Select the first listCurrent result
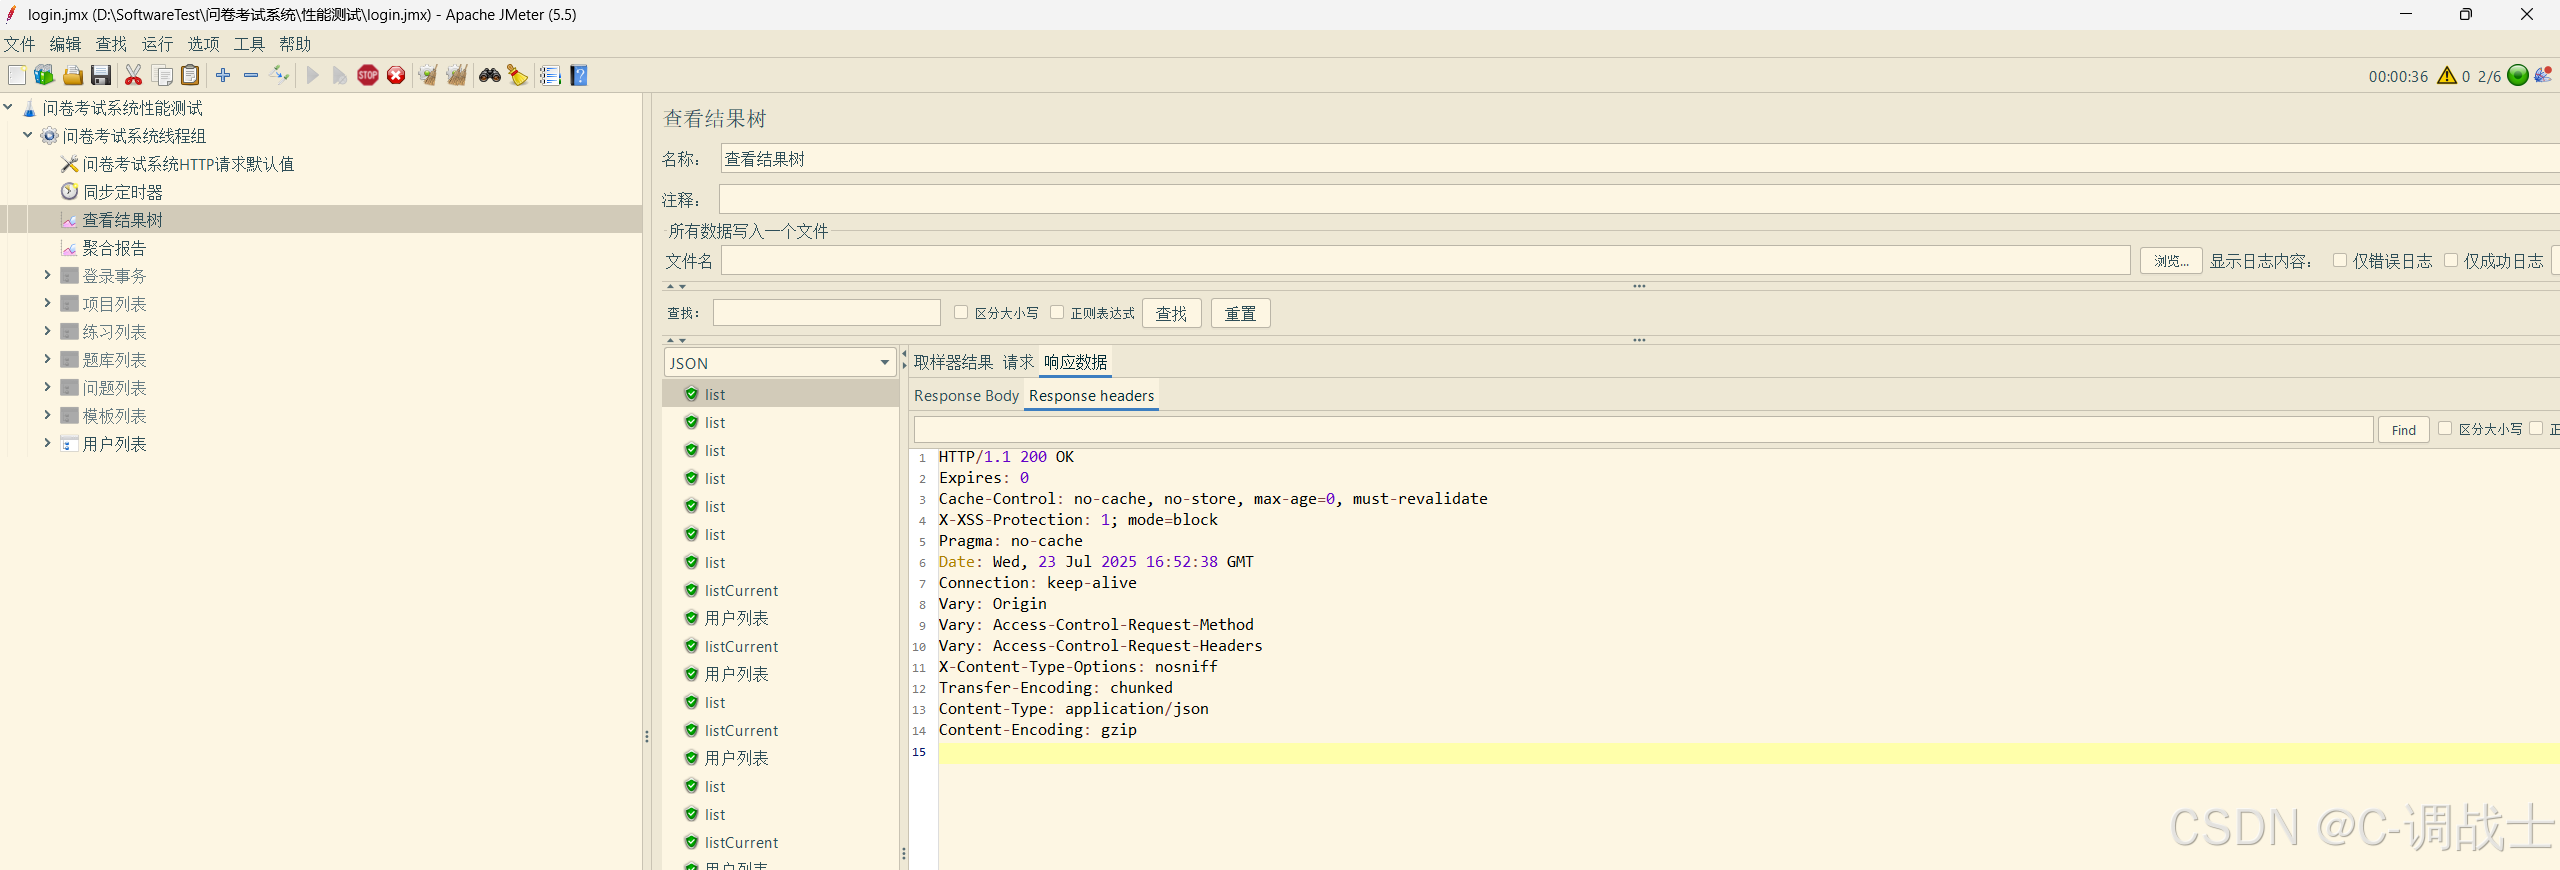Viewport: 2560px width, 870px height. [741, 591]
